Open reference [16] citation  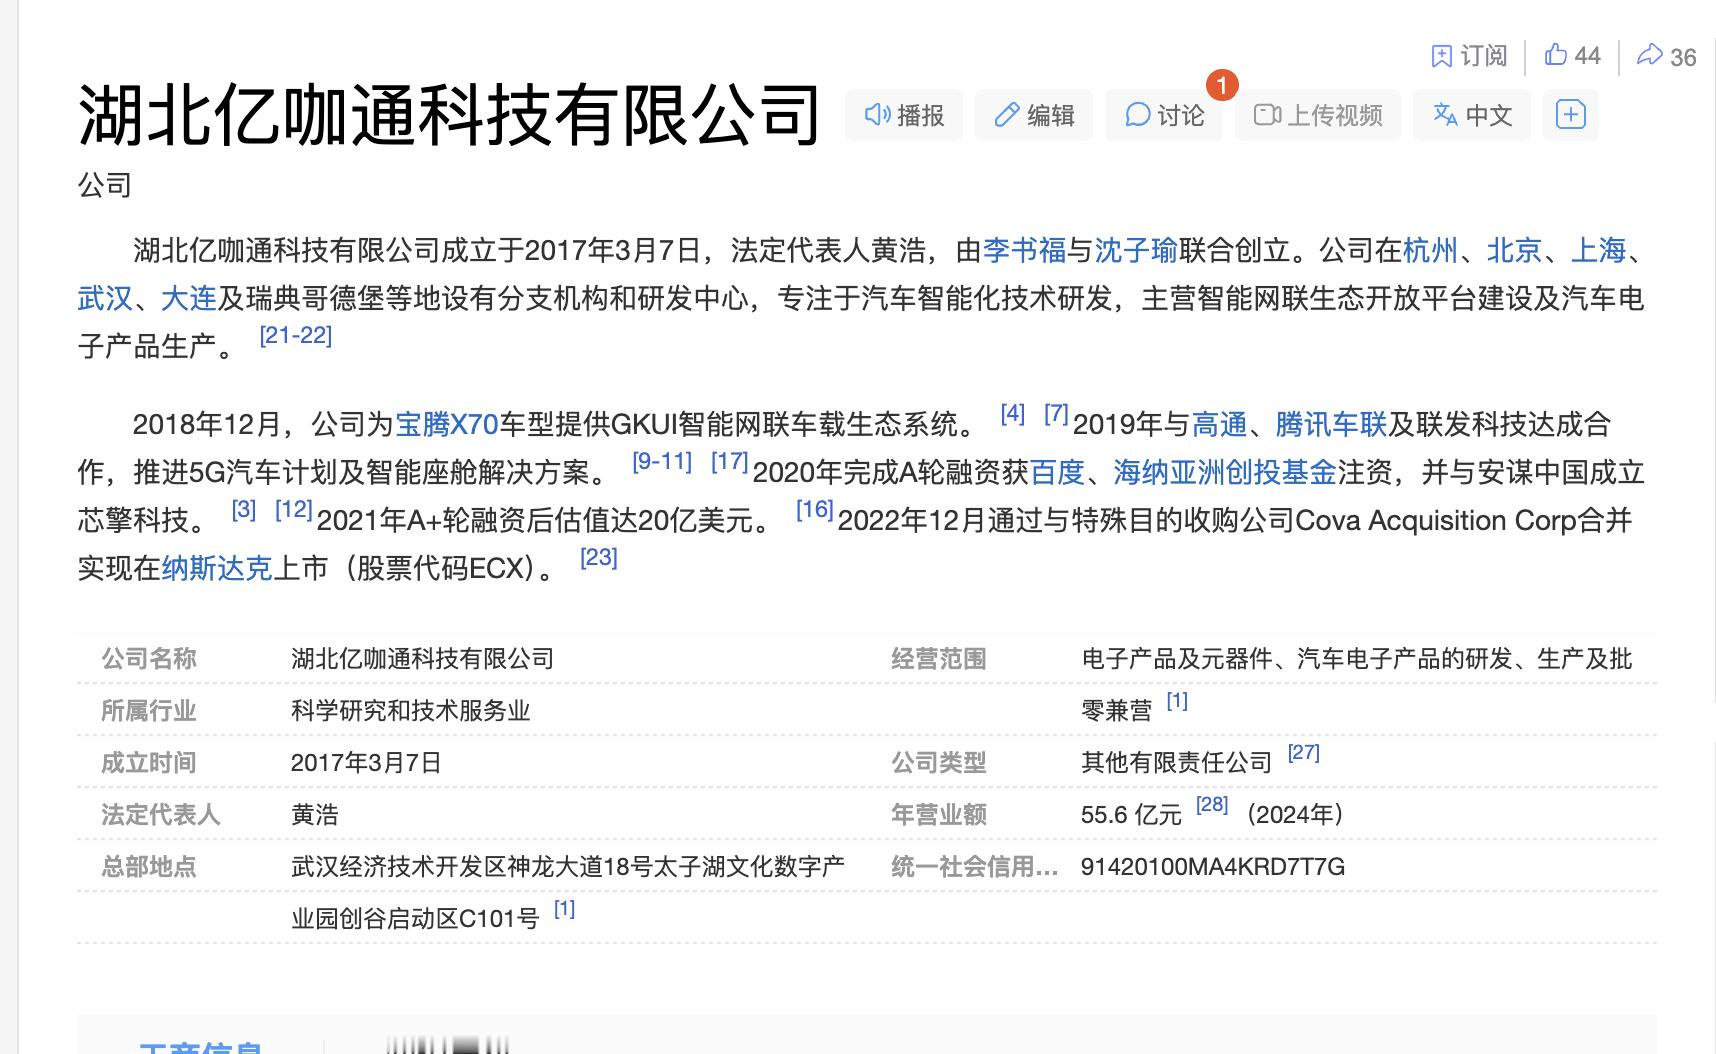[x=815, y=510]
